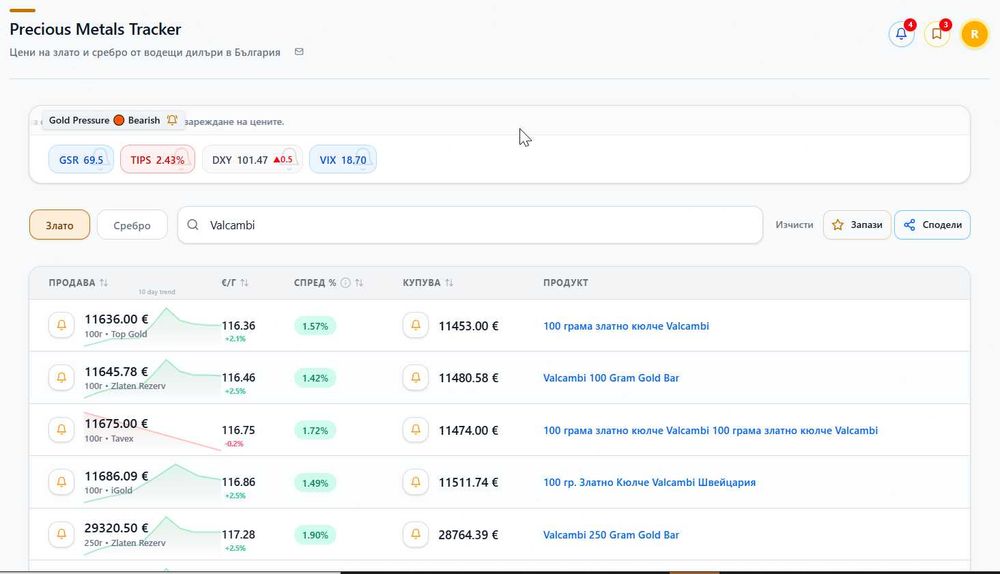Open Valcambi 100 Gram Gold Bar link
The width and height of the screenshot is (1000, 574).
[611, 378]
